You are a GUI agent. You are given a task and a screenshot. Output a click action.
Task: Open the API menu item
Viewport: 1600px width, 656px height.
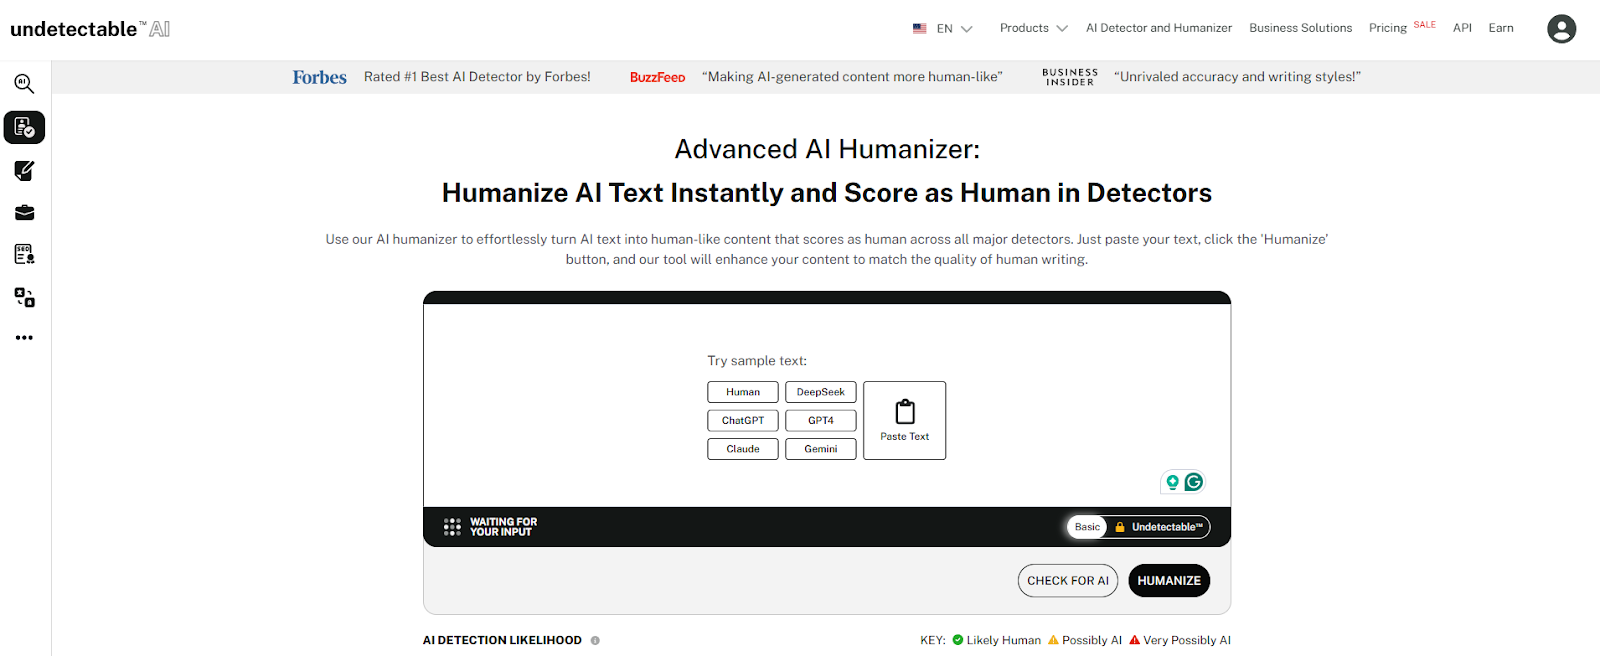point(1462,28)
